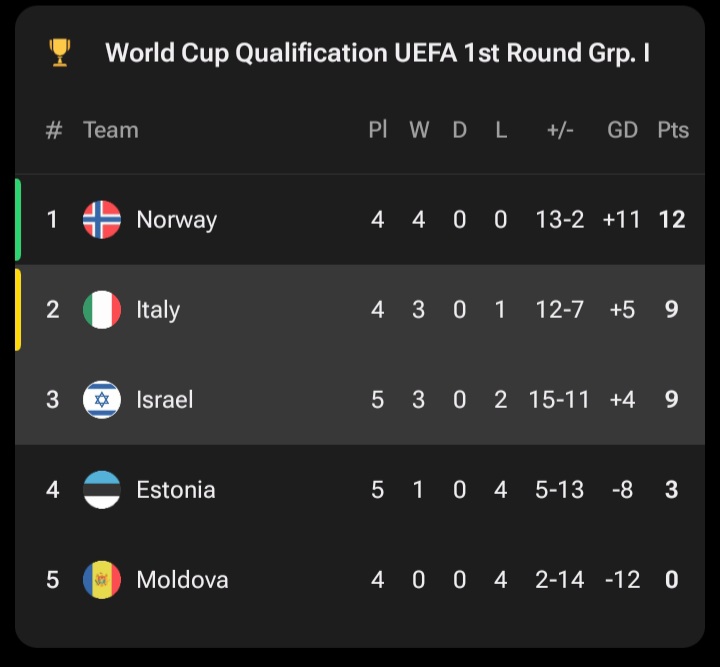Click the Pl column header
This screenshot has height=667, width=720.
(377, 130)
